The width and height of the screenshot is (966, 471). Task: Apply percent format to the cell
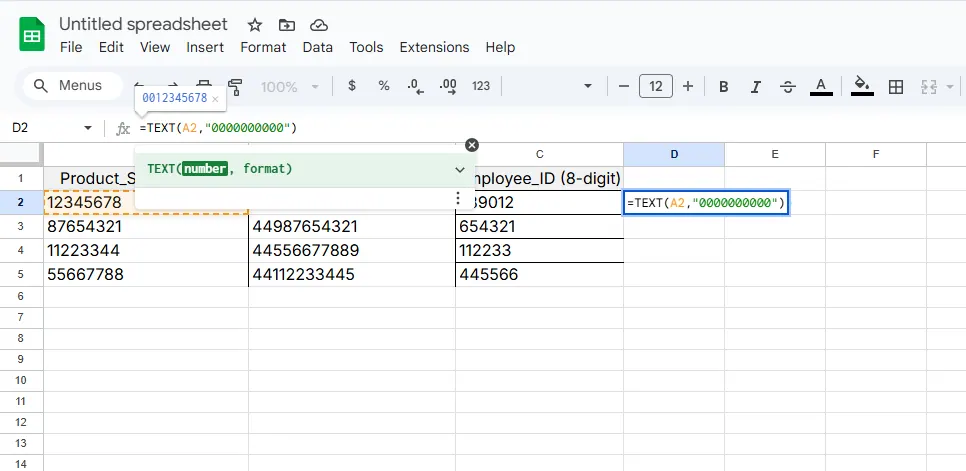tap(384, 86)
